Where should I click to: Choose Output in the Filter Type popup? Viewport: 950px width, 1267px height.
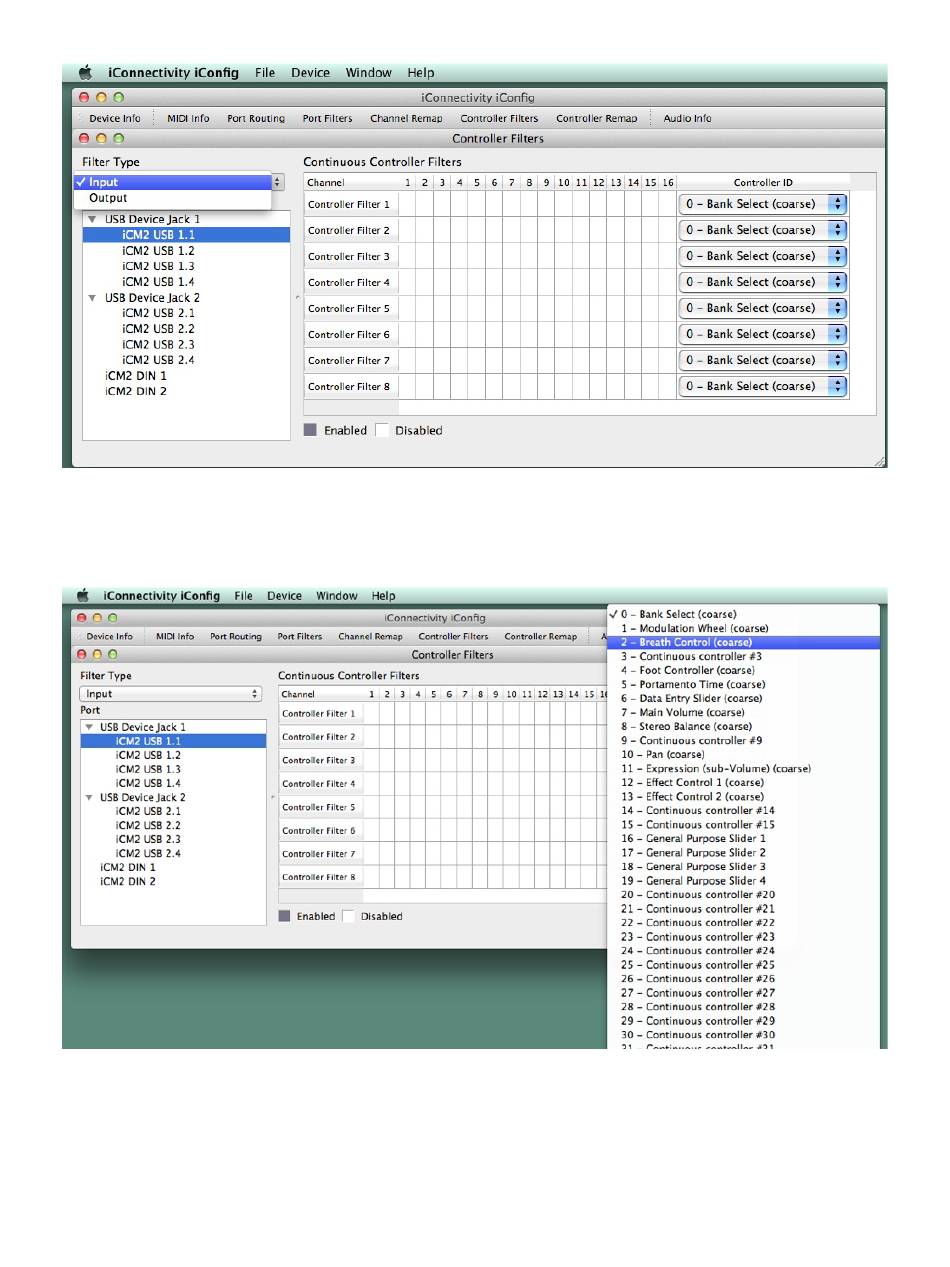coord(172,198)
